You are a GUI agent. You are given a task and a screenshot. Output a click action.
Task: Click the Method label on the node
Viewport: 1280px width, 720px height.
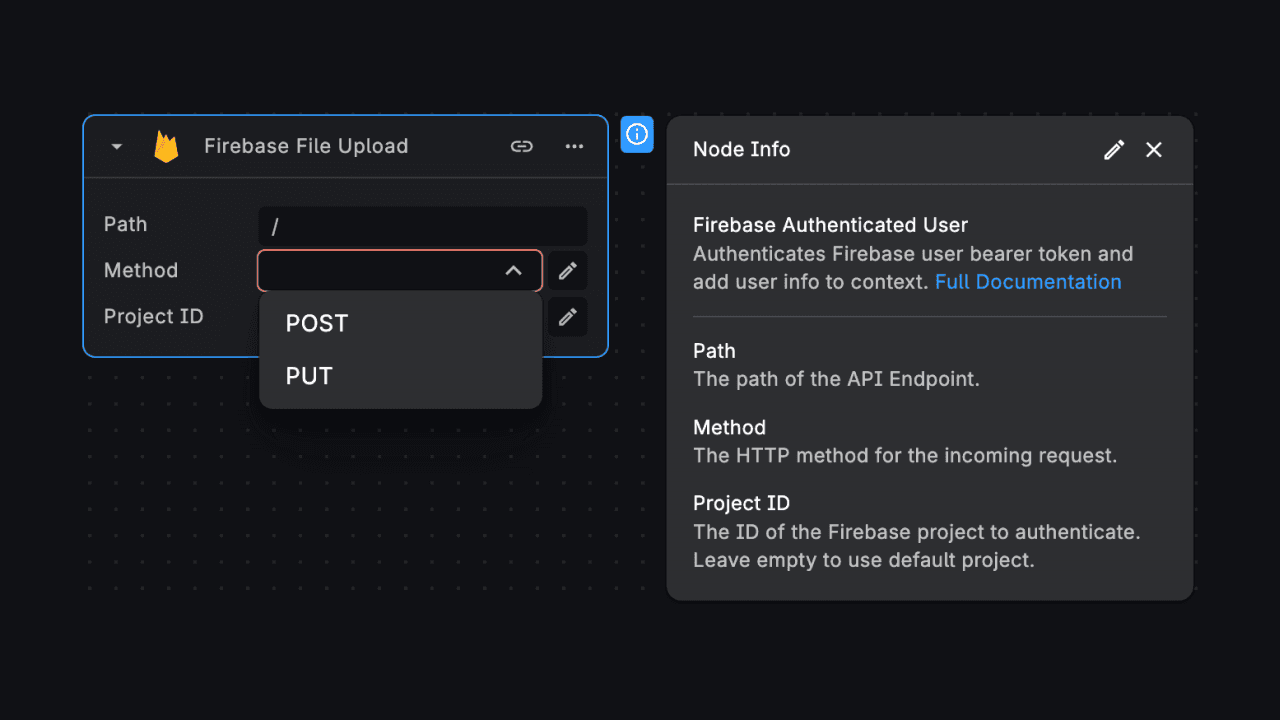(140, 270)
